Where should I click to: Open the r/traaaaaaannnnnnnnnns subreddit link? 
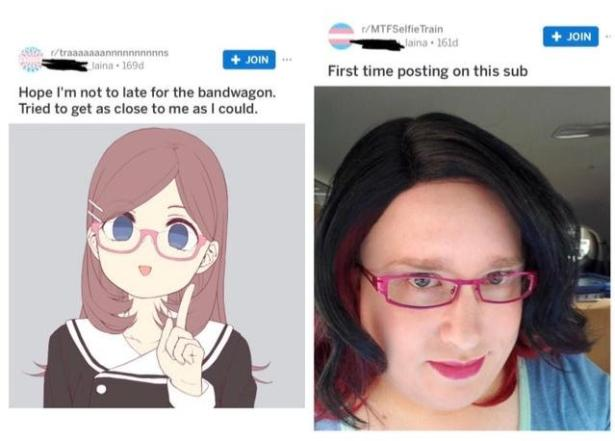(109, 53)
